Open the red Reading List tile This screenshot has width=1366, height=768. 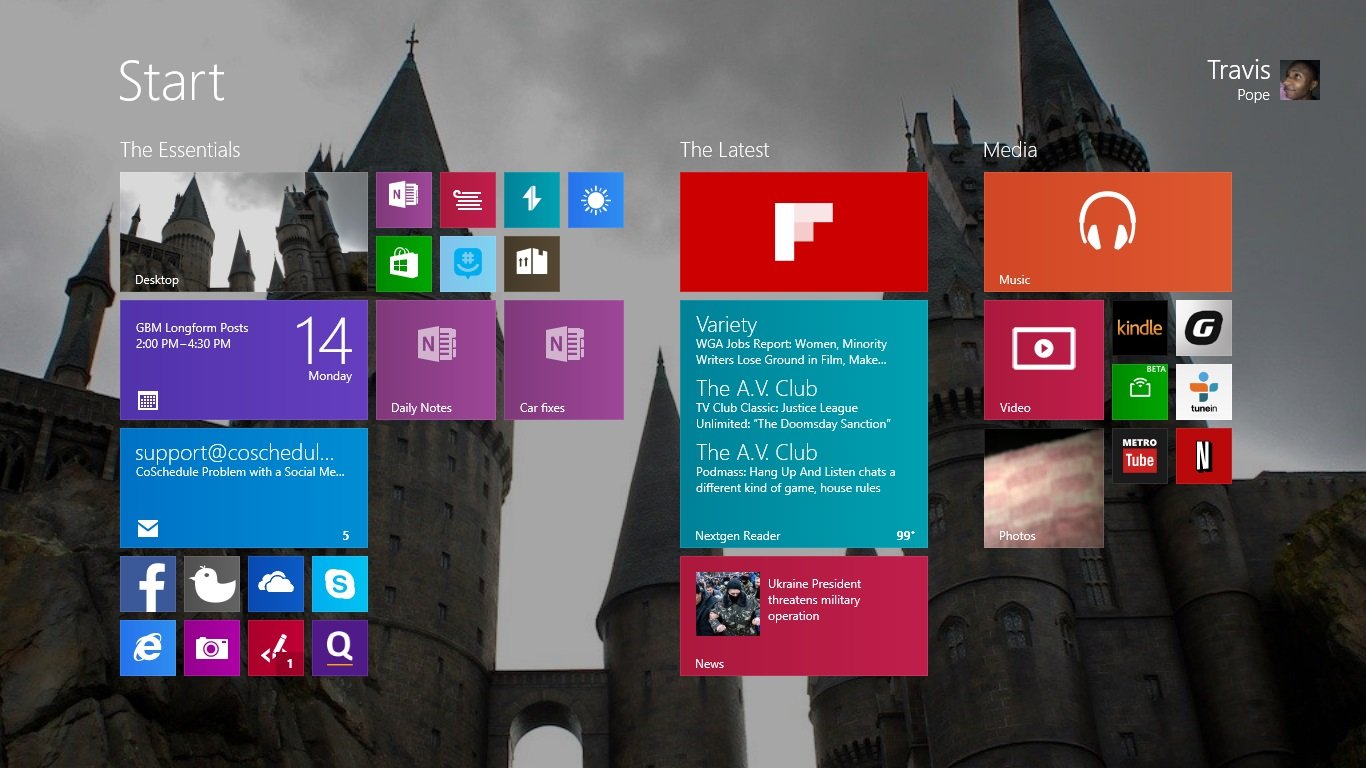(x=468, y=200)
